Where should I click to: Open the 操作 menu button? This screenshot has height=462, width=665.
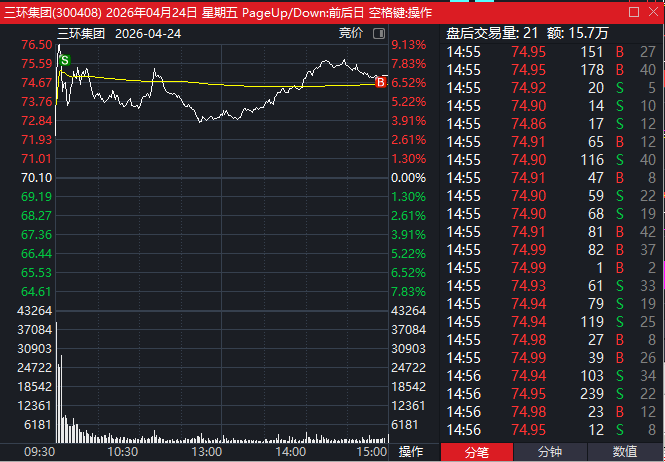[x=411, y=451]
